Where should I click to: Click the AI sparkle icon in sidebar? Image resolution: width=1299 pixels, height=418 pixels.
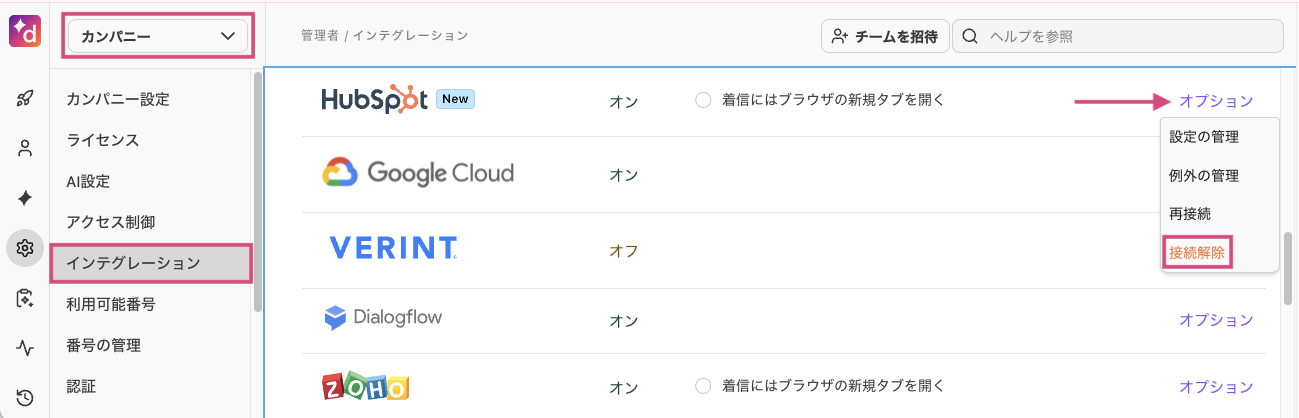(25, 198)
